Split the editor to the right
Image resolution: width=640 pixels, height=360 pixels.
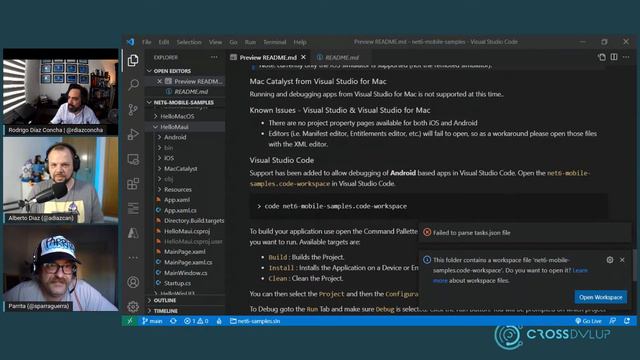pyautogui.click(x=614, y=57)
